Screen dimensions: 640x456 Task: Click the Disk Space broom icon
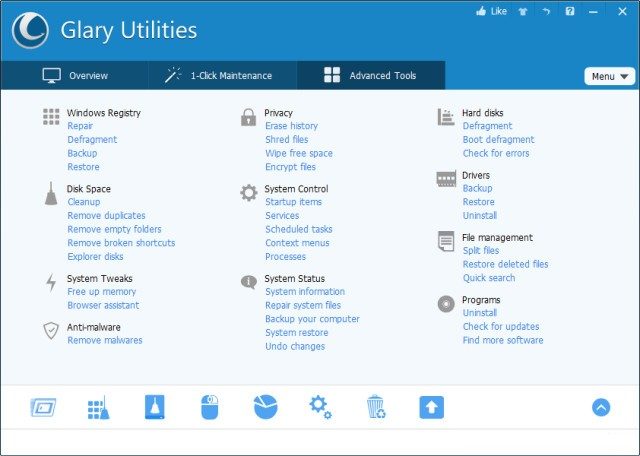pyautogui.click(x=51, y=194)
